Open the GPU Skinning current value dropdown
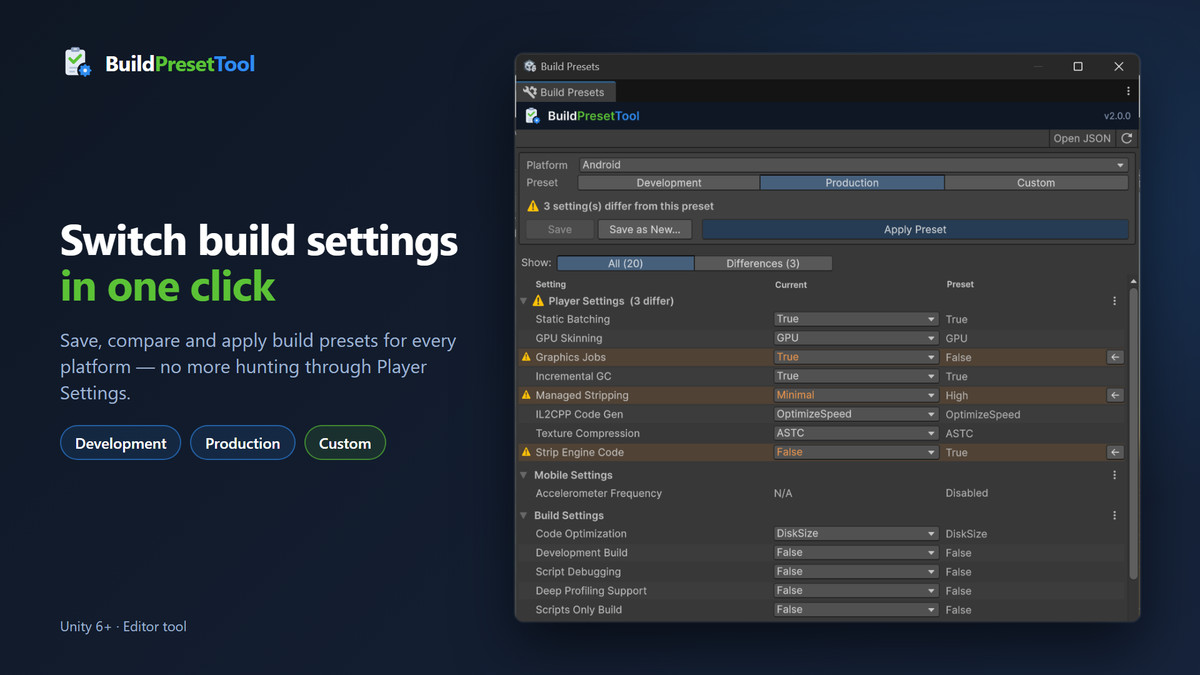 (x=856, y=338)
